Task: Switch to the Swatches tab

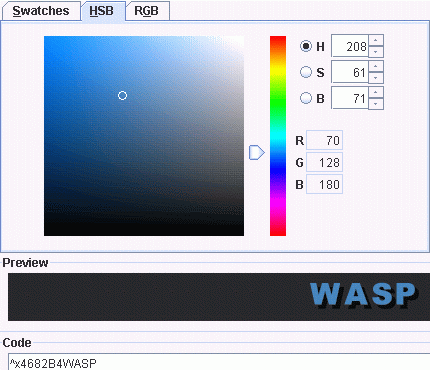Action: (41, 11)
